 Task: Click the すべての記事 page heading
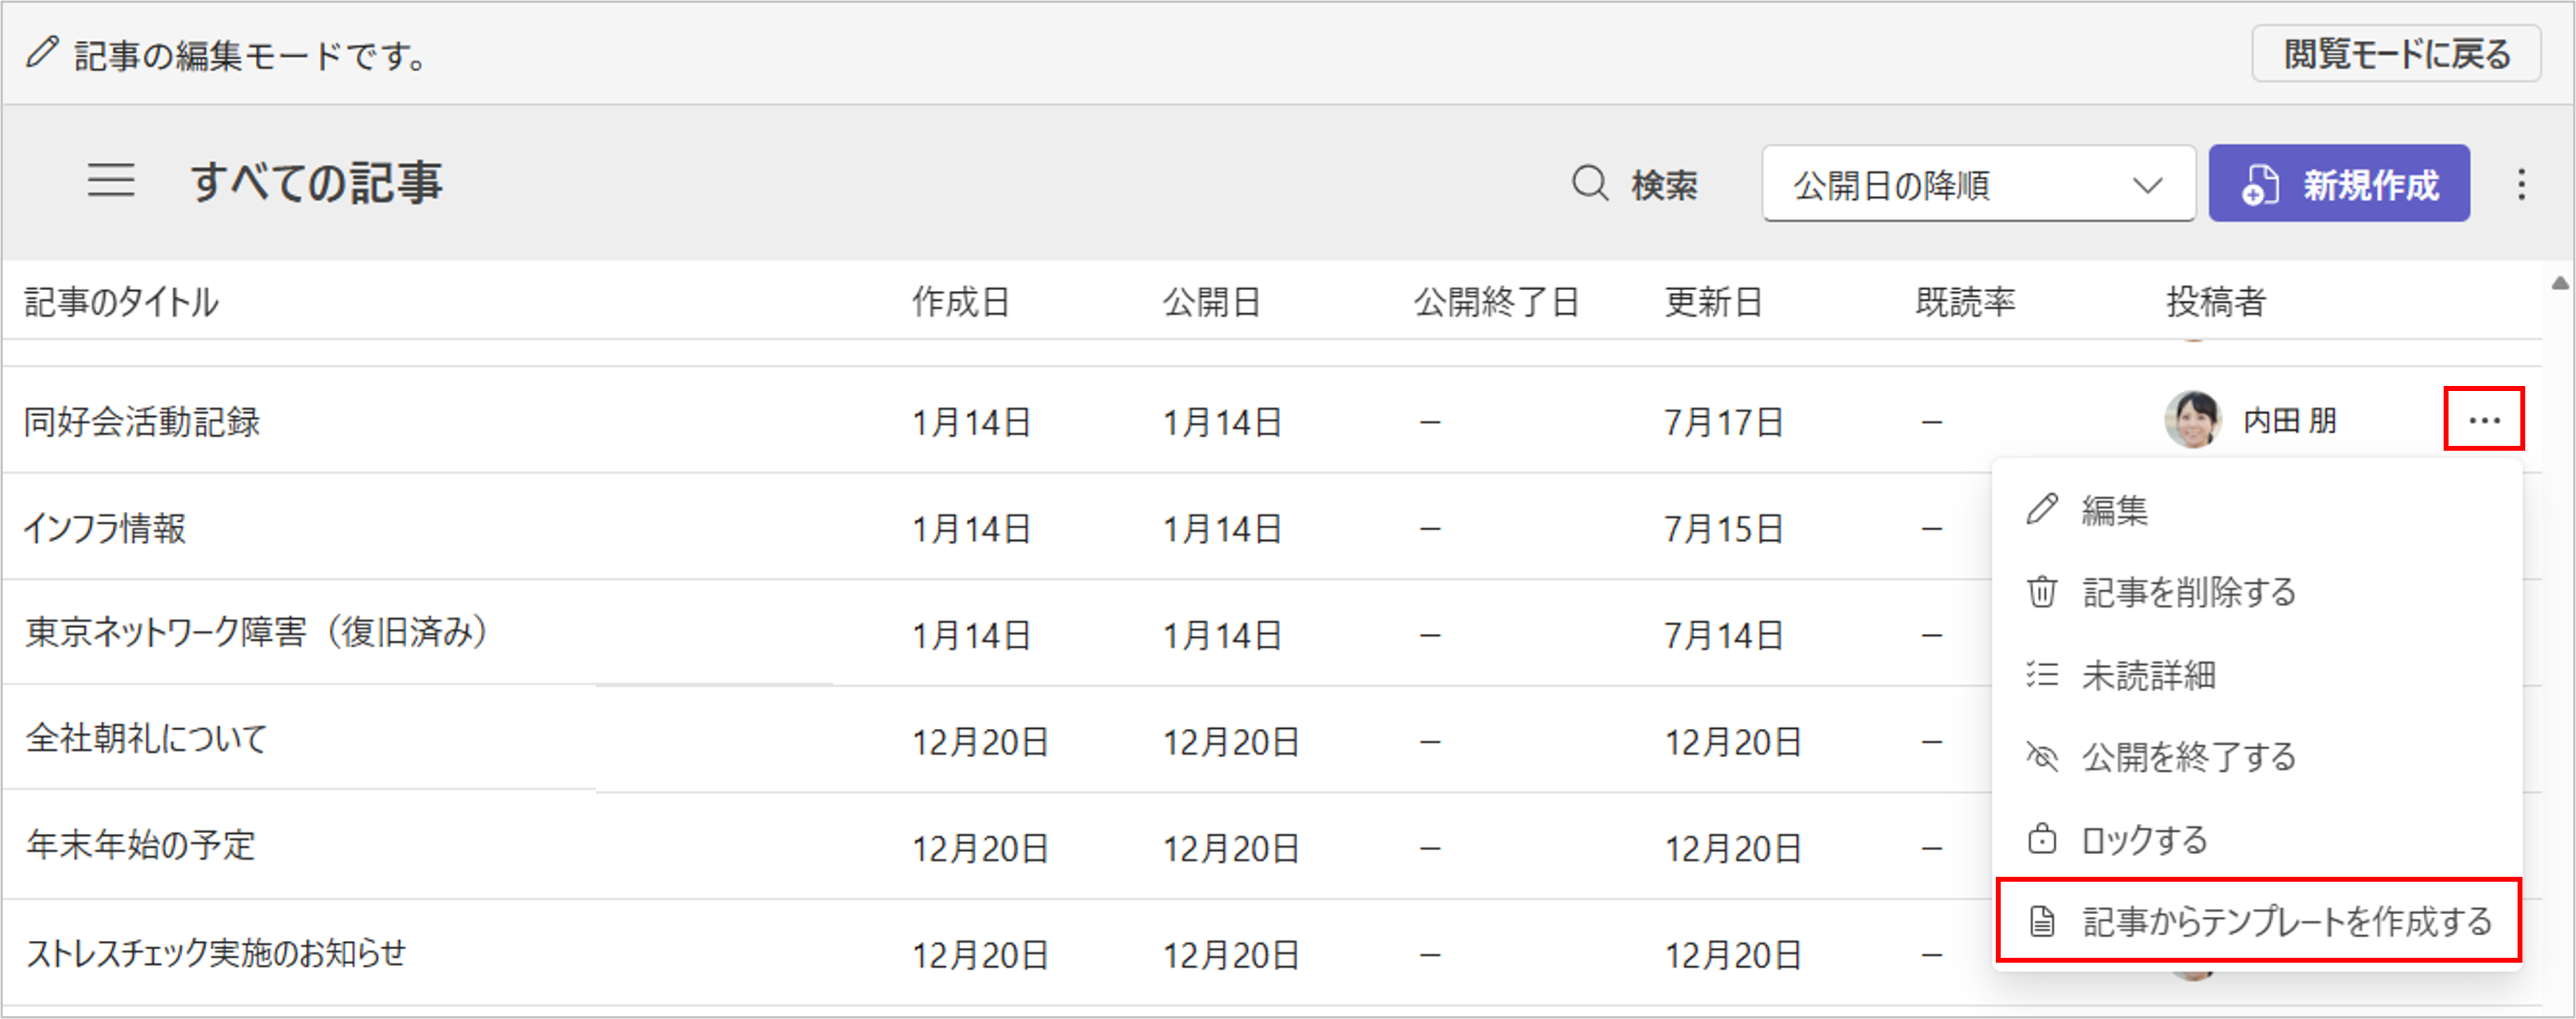[x=316, y=183]
